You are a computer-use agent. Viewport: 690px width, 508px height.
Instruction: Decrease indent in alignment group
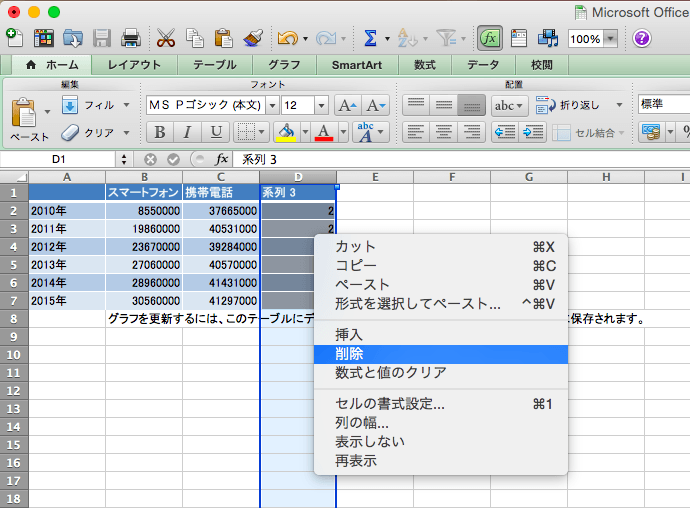(505, 132)
